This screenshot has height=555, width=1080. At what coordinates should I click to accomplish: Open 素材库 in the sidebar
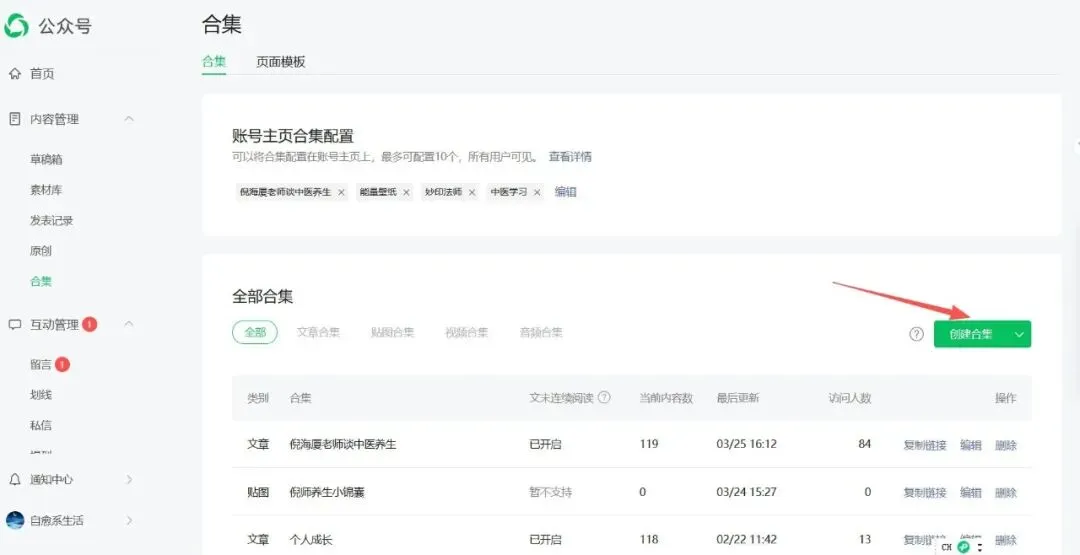coord(46,189)
